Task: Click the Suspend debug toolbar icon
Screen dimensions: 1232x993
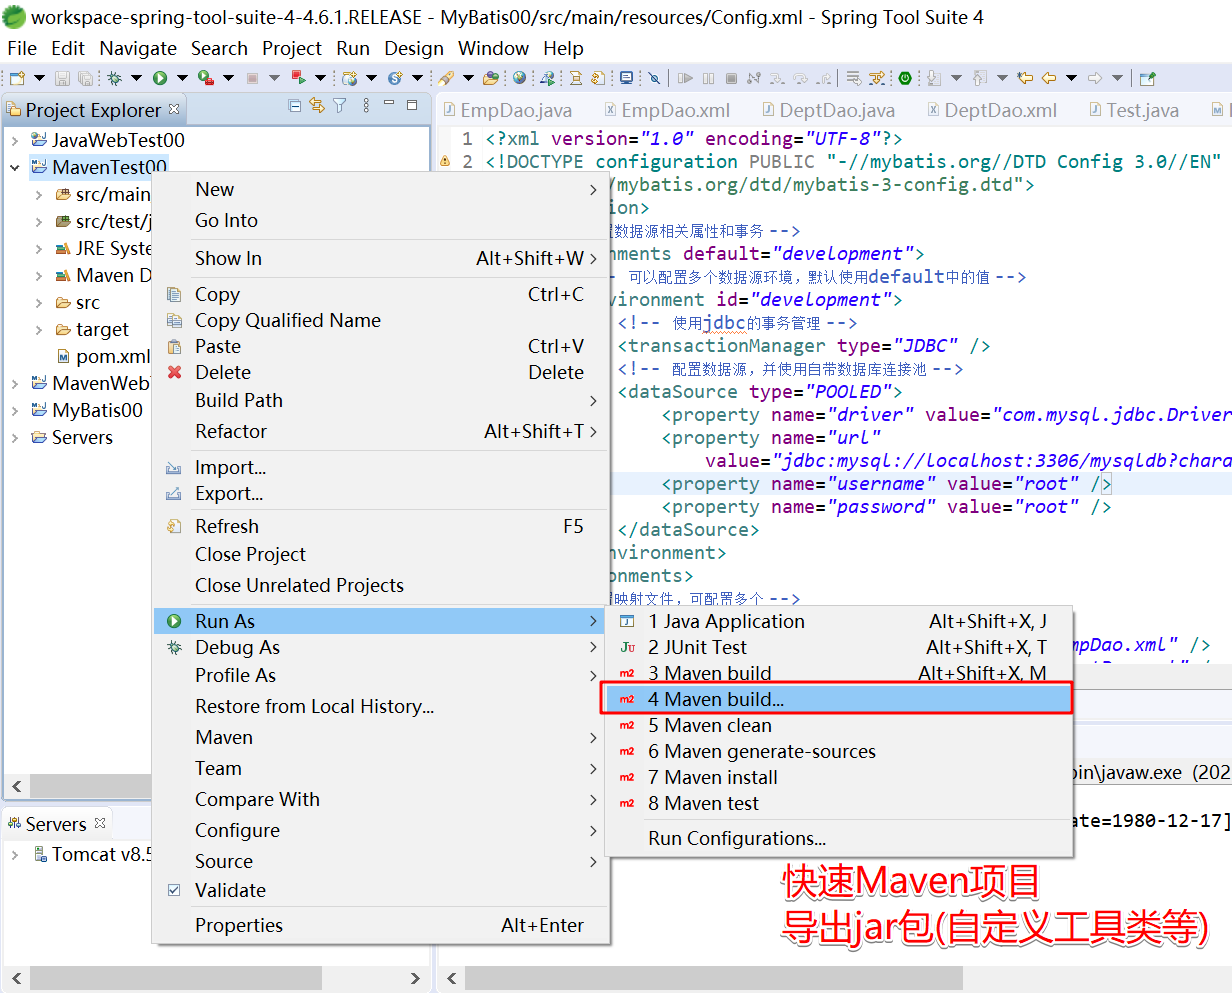Action: [708, 78]
